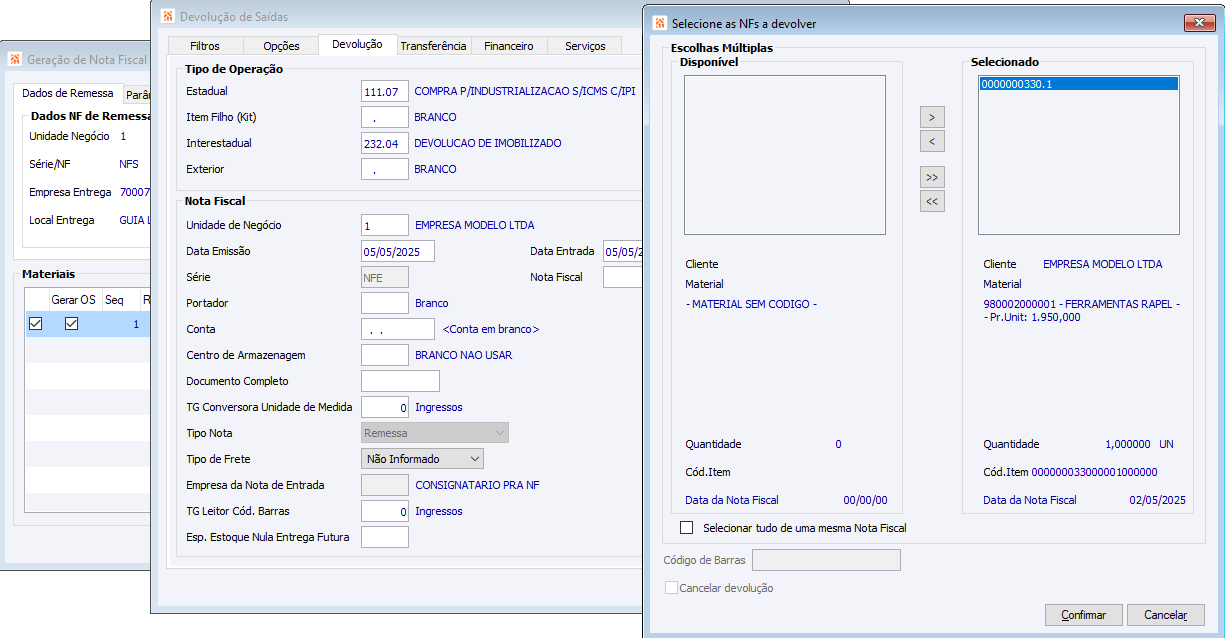Click the Data Entrada date field

pos(622,251)
